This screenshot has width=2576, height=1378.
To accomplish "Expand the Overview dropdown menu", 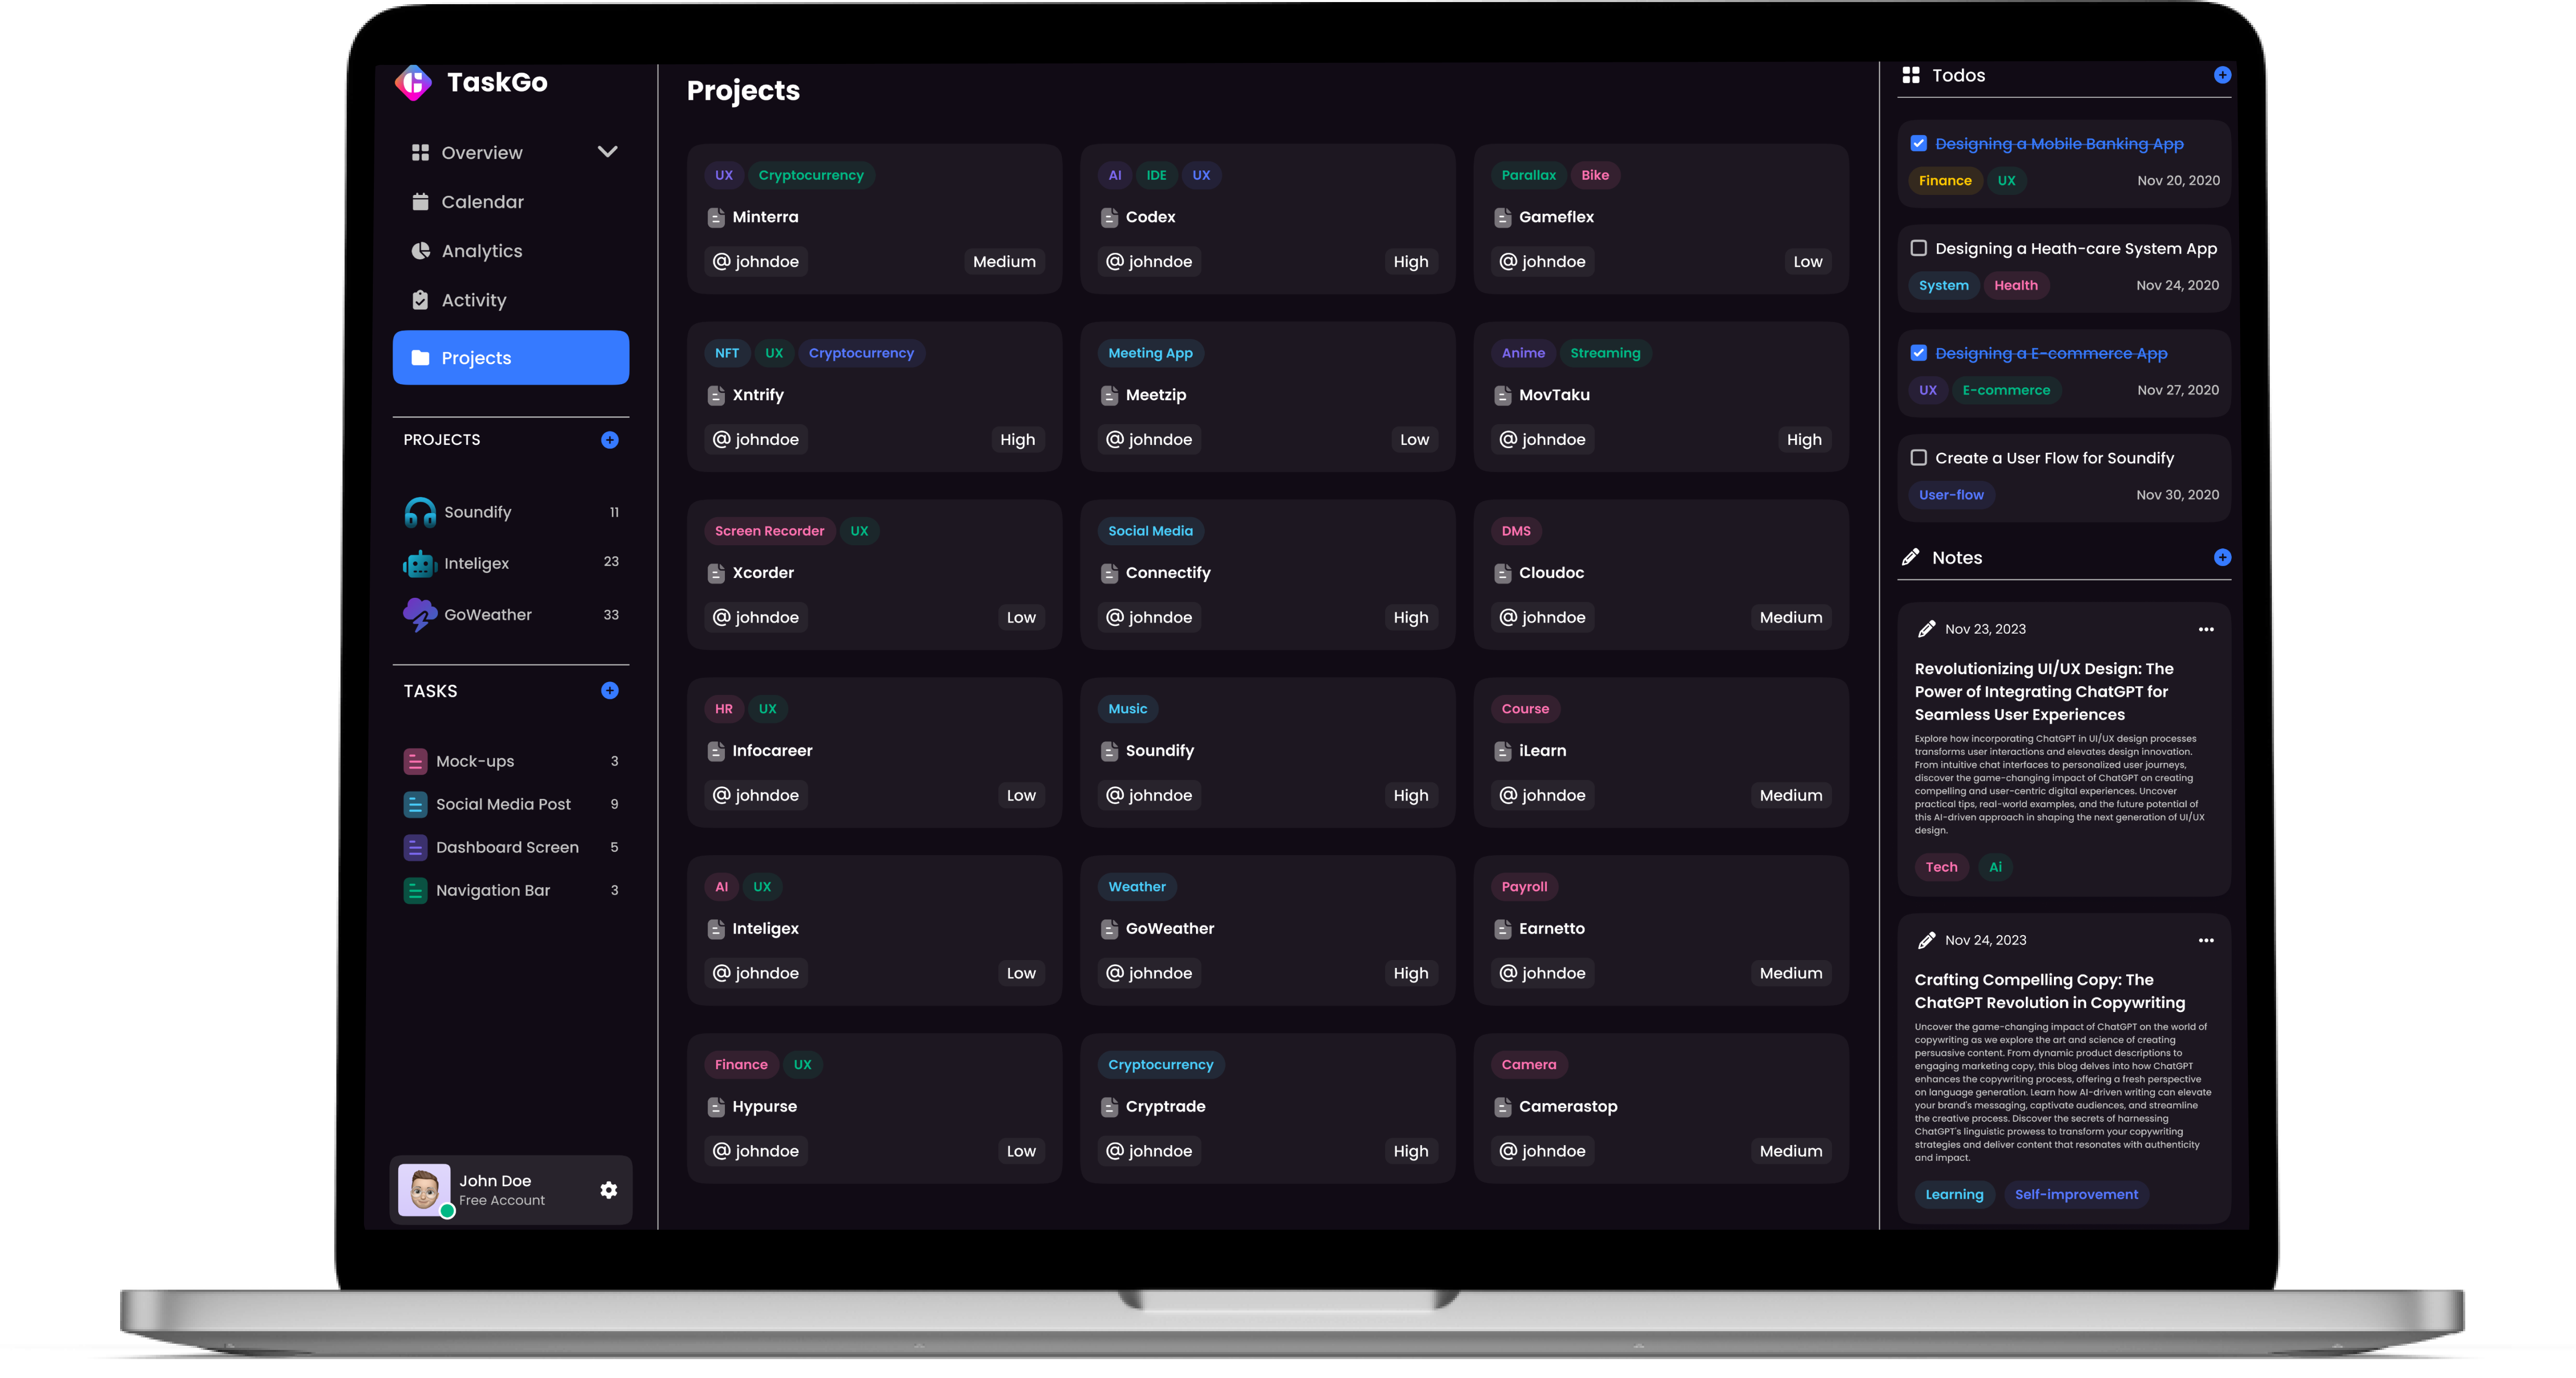I will (x=608, y=152).
